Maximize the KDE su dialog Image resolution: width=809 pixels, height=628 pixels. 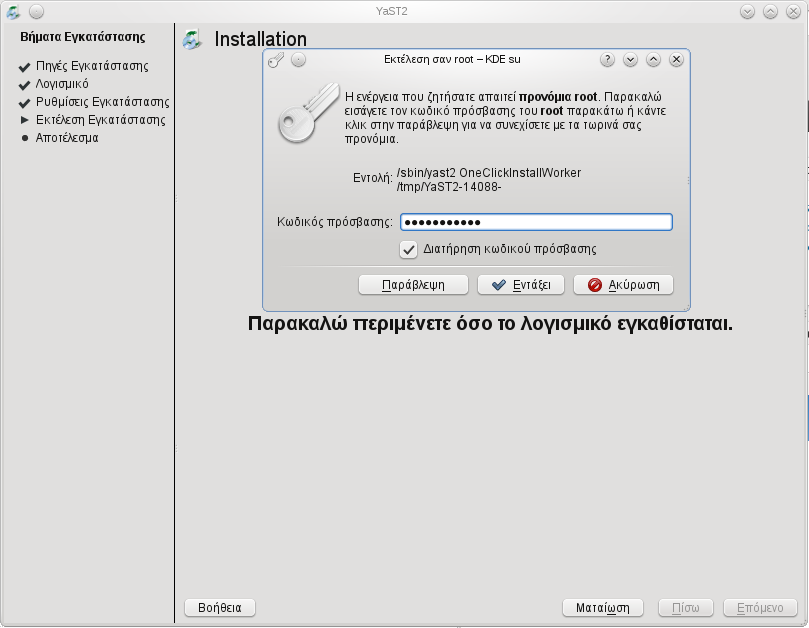click(x=653, y=60)
